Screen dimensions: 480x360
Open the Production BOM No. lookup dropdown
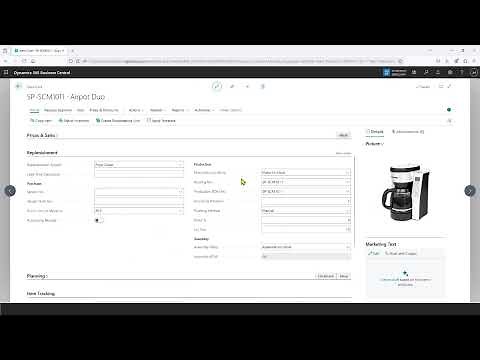tap(348, 192)
